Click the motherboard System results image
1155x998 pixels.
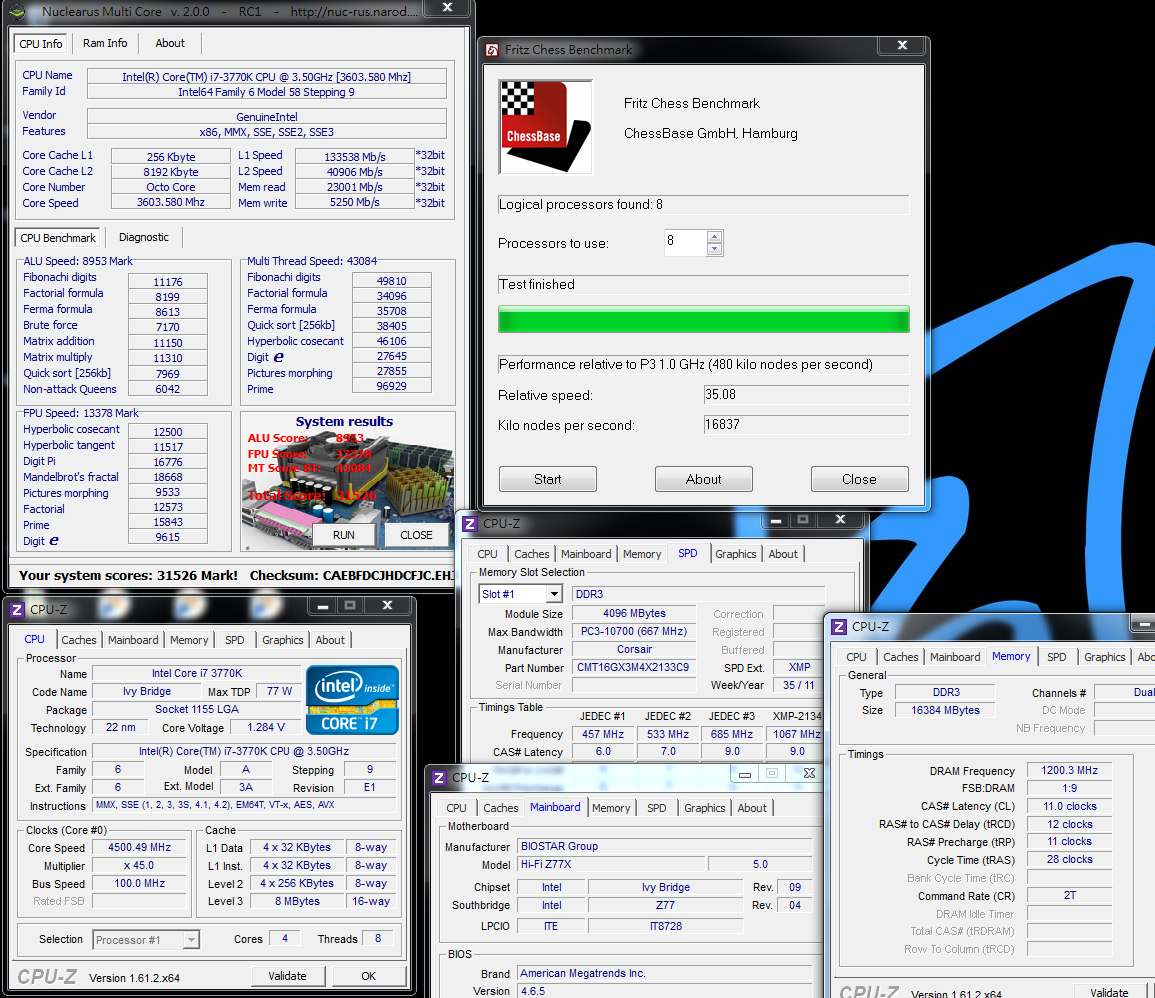point(347,480)
